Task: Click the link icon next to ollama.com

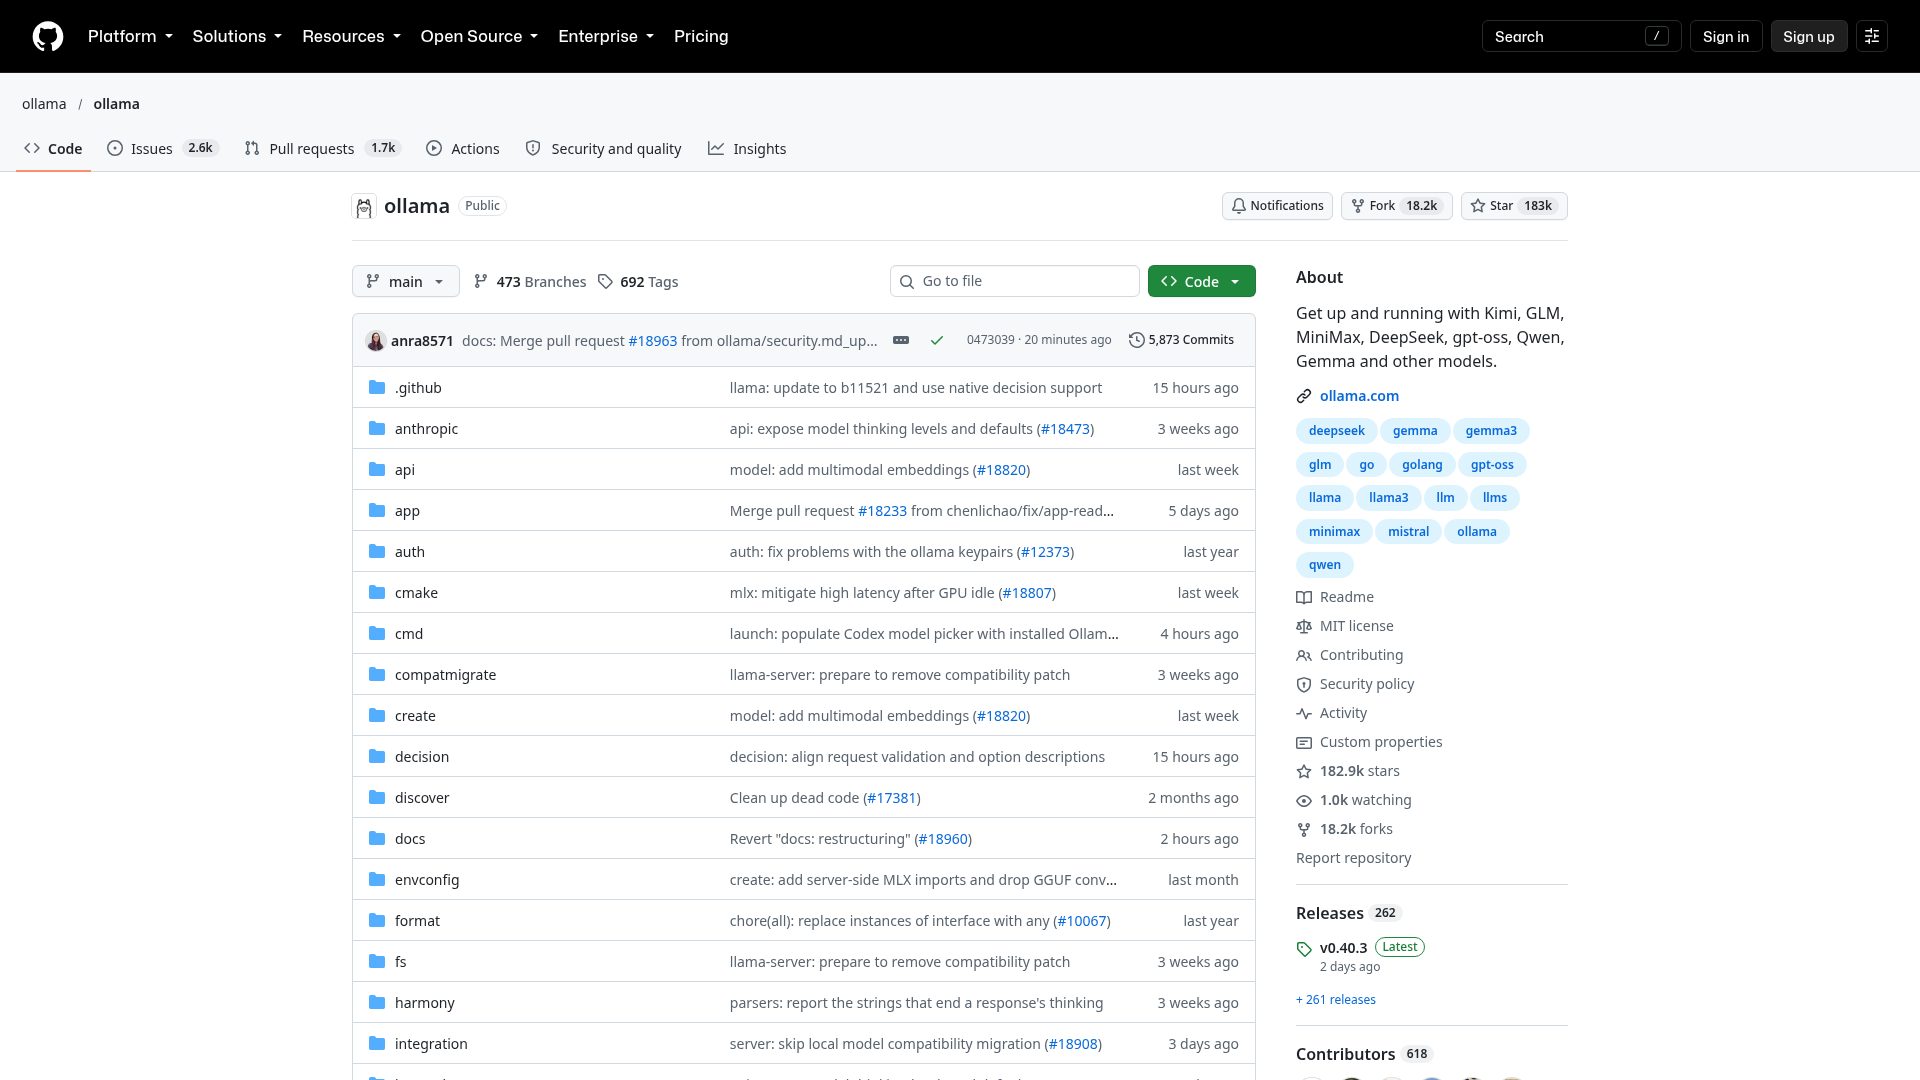Action: coord(1304,396)
